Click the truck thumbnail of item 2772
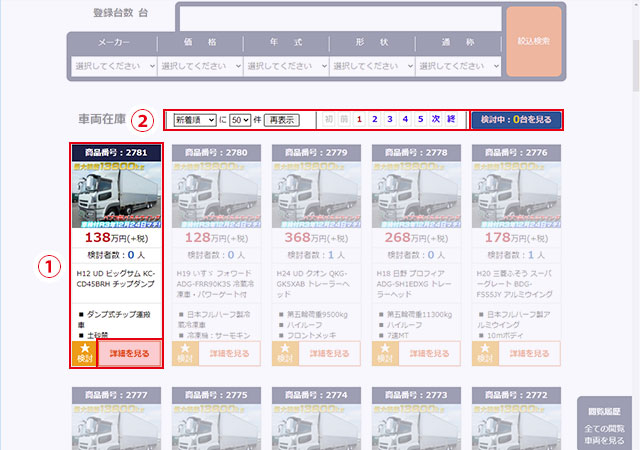Image resolution: width=640 pixels, height=450 pixels. tap(516, 427)
